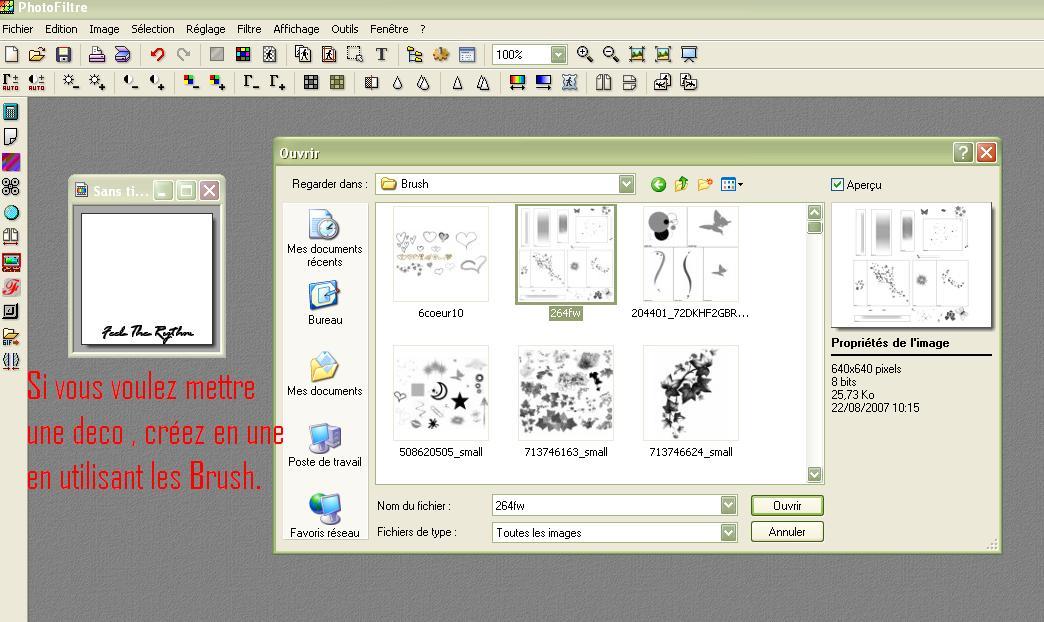Go up one folder level in Ouvrir dialog
The image size is (1044, 622).
coord(681,184)
